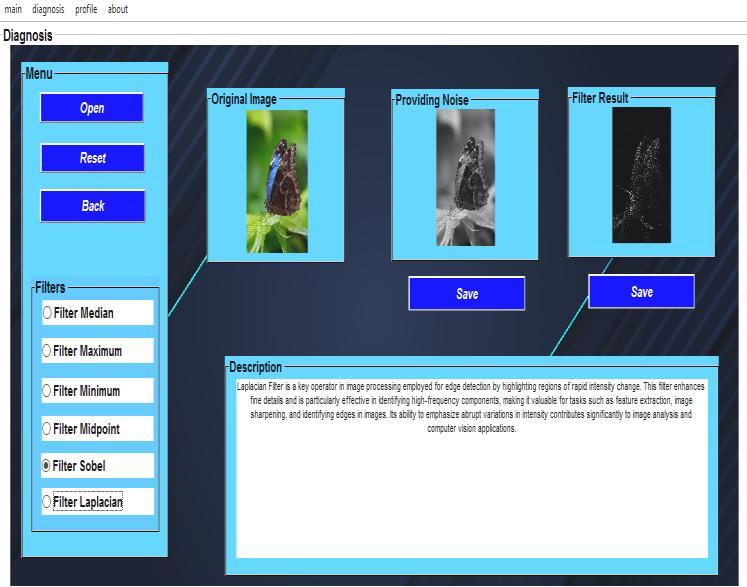This screenshot has width=747, height=587.
Task: Open the main menu item
Action: (x=13, y=9)
